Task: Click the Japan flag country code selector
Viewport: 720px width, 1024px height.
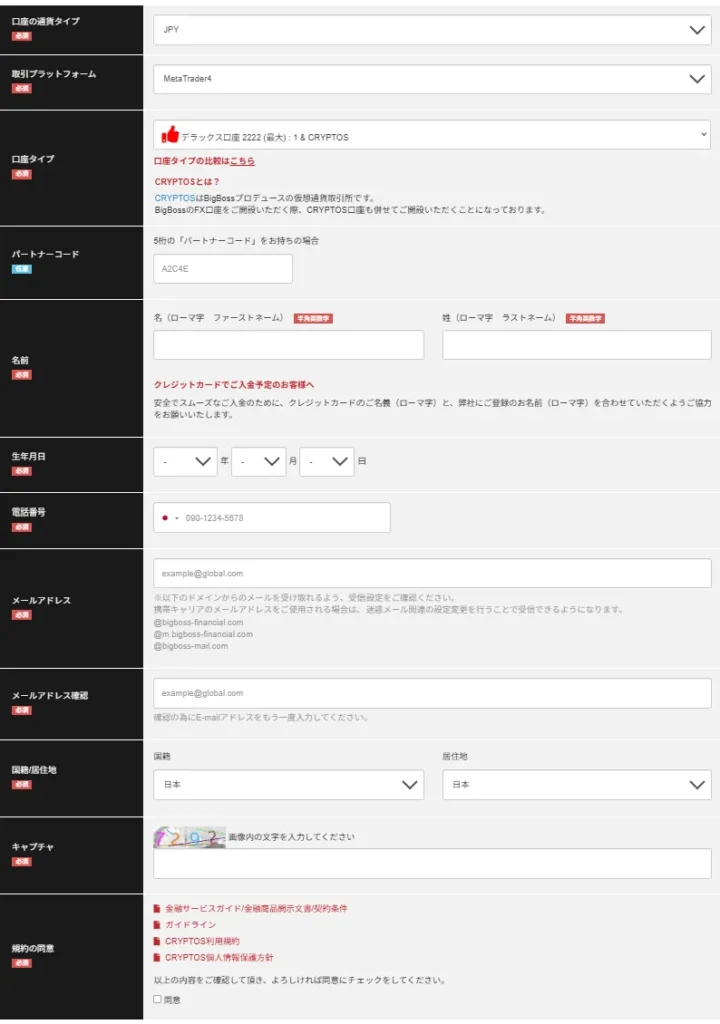Action: (169, 518)
